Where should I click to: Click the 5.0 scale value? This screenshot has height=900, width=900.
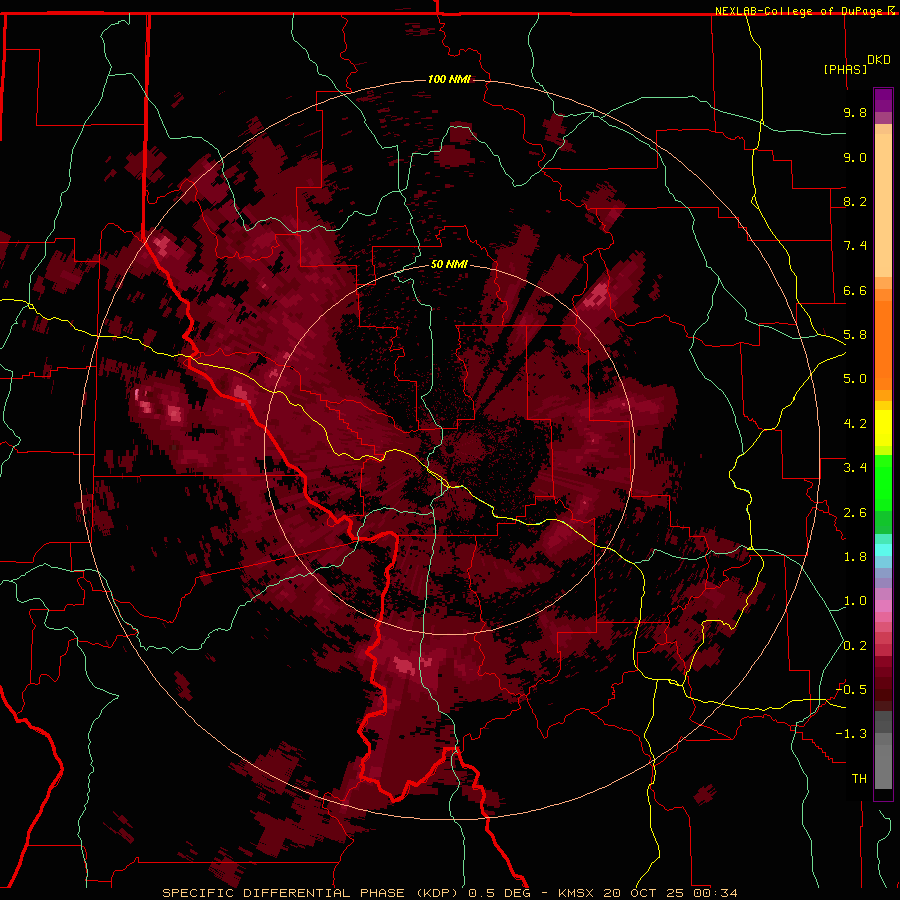[855, 379]
